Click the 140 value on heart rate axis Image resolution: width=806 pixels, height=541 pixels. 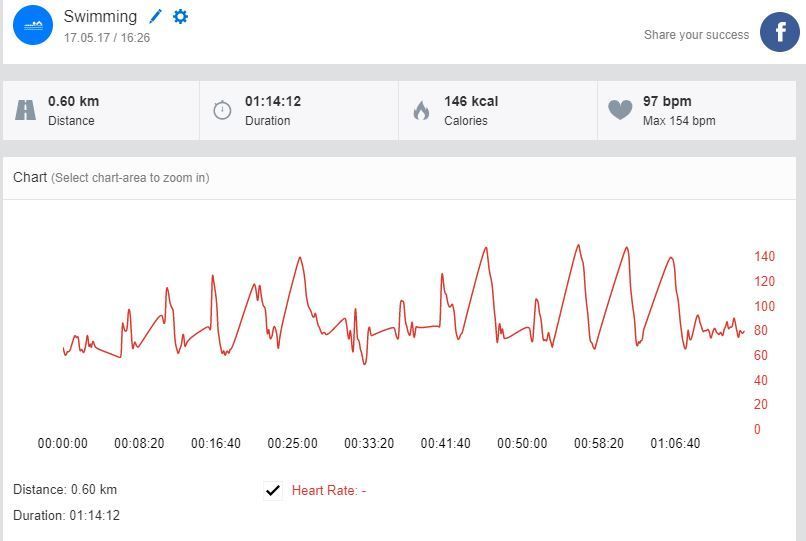click(764, 257)
